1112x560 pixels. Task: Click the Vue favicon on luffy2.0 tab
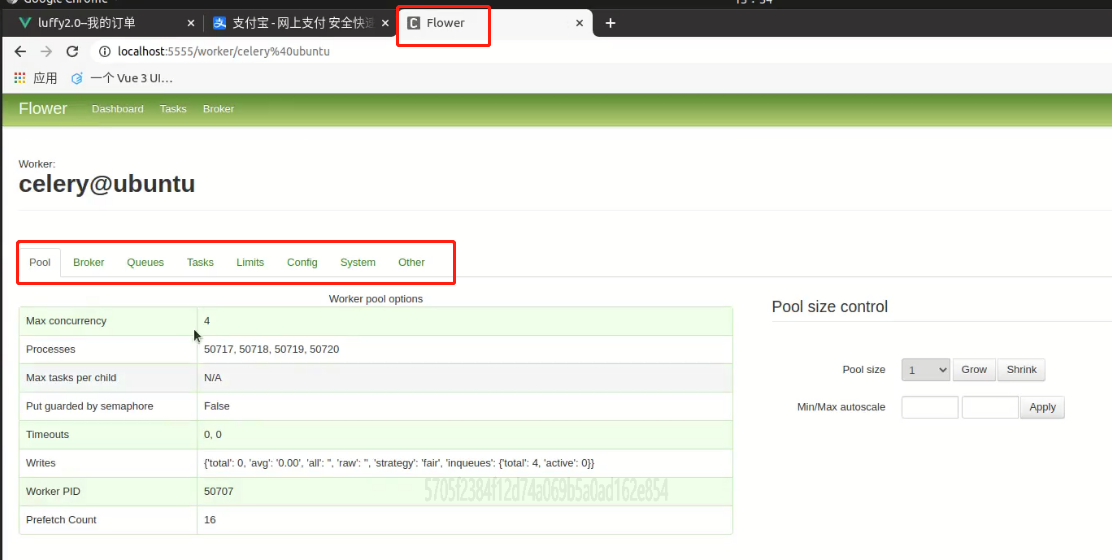[x=25, y=23]
